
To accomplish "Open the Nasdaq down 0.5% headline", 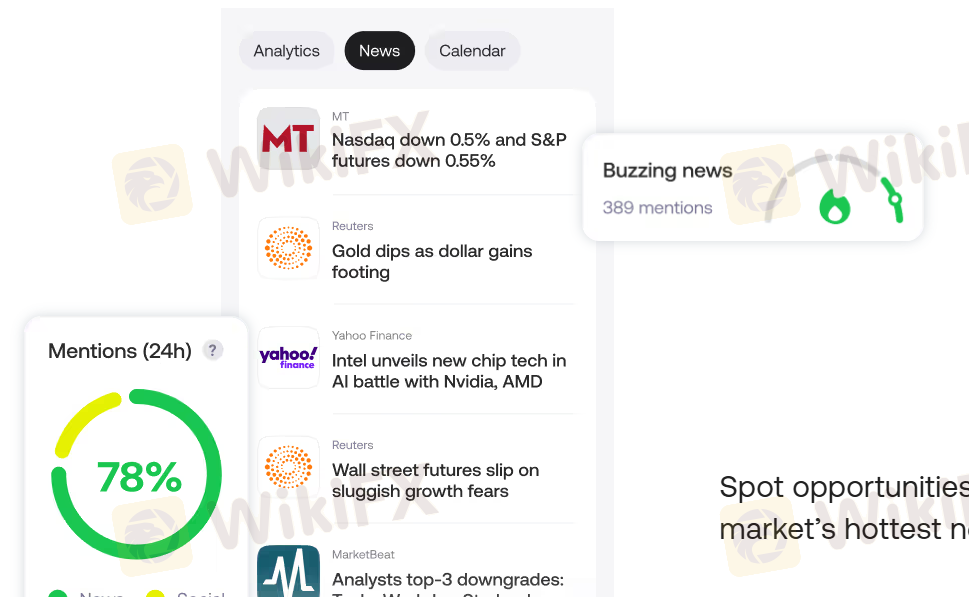I will coord(449,150).
